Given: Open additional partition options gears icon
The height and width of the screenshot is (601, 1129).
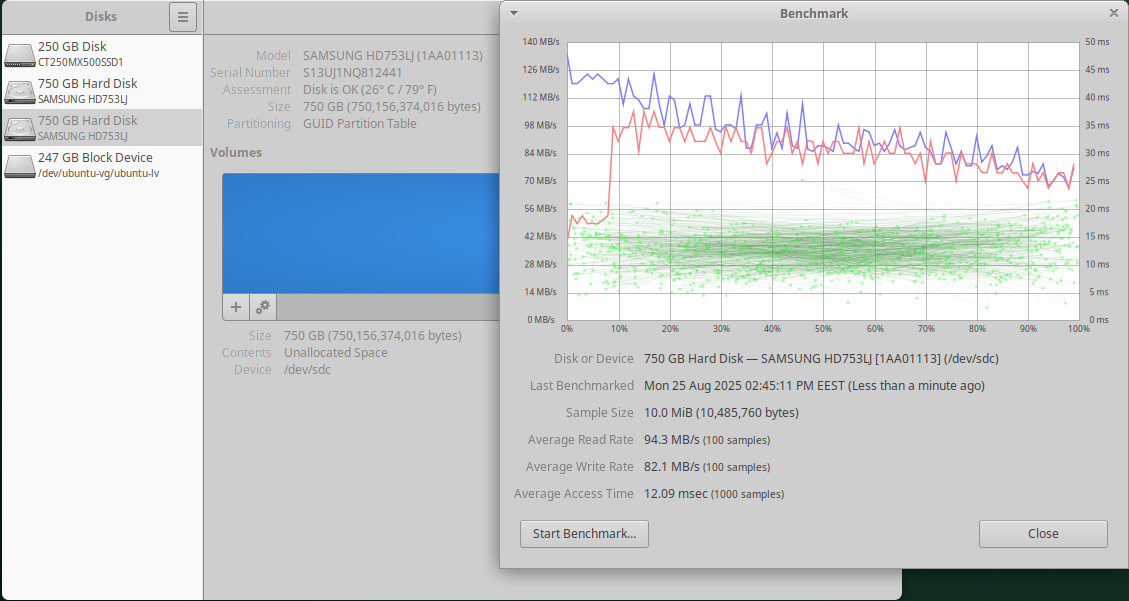Looking at the screenshot, I should 263,307.
